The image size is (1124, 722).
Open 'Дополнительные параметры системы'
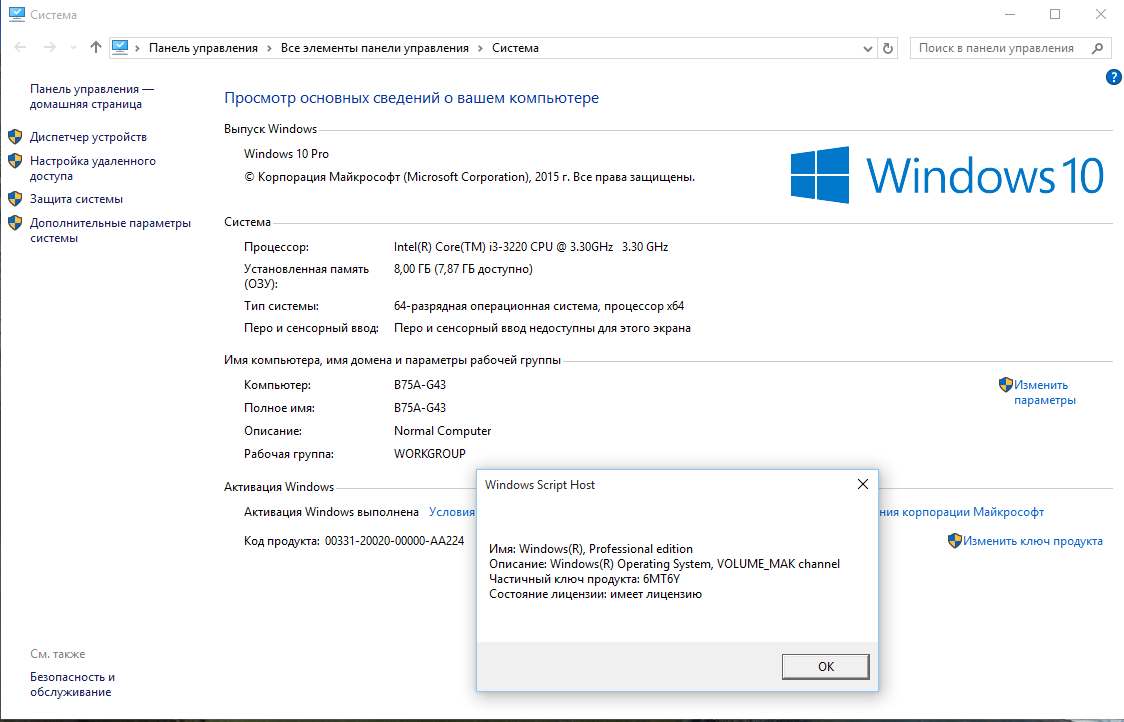coord(110,231)
